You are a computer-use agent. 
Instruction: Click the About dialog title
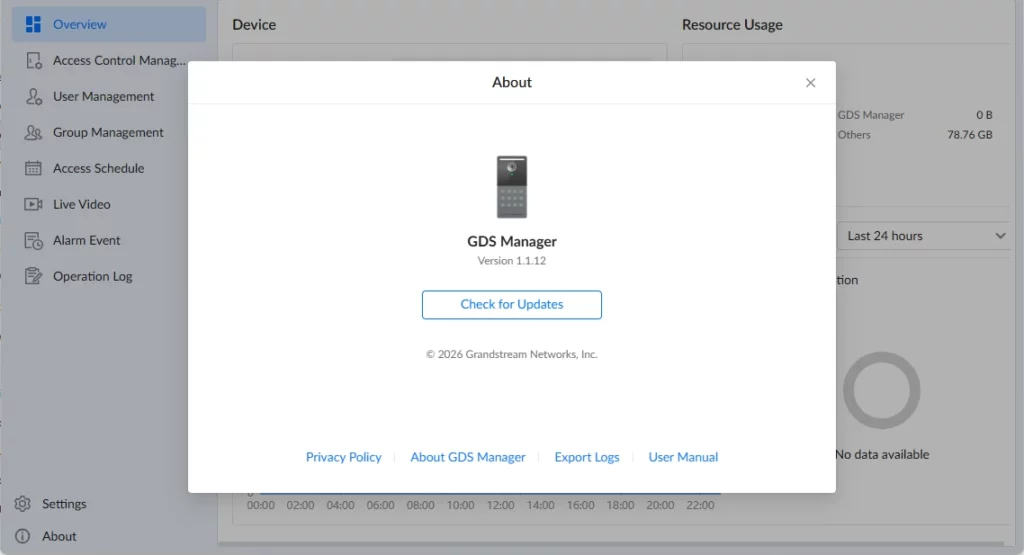point(512,82)
